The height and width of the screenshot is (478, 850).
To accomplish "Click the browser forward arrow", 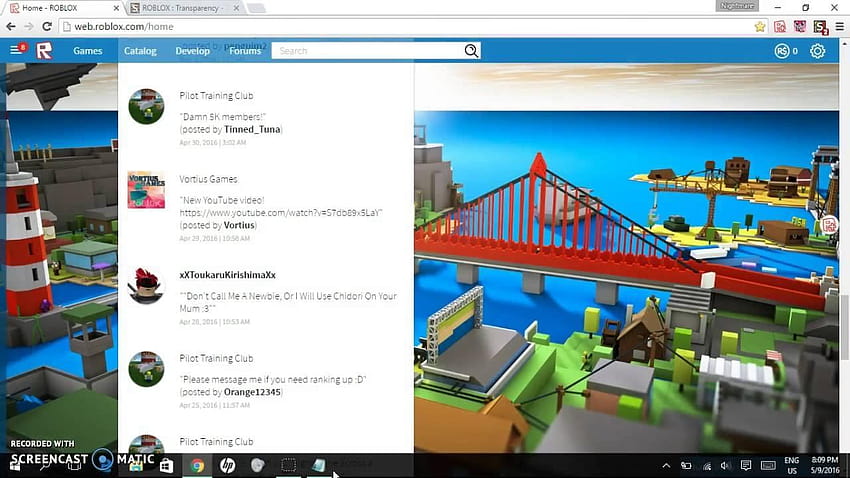I will (x=29, y=27).
